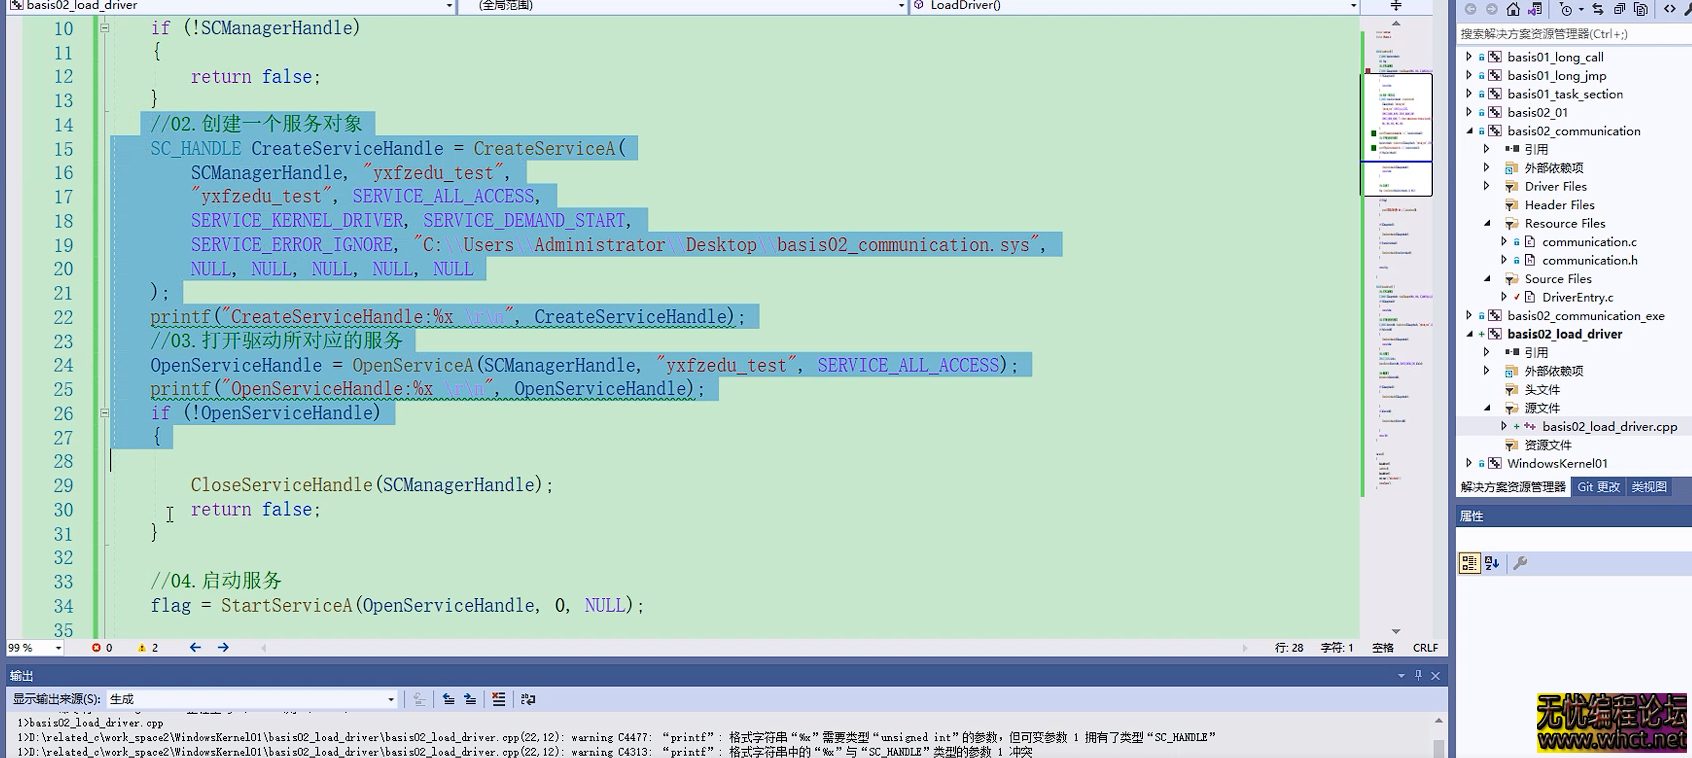Switch to the Git 更改 tab
The height and width of the screenshot is (758, 1692).
[1598, 487]
